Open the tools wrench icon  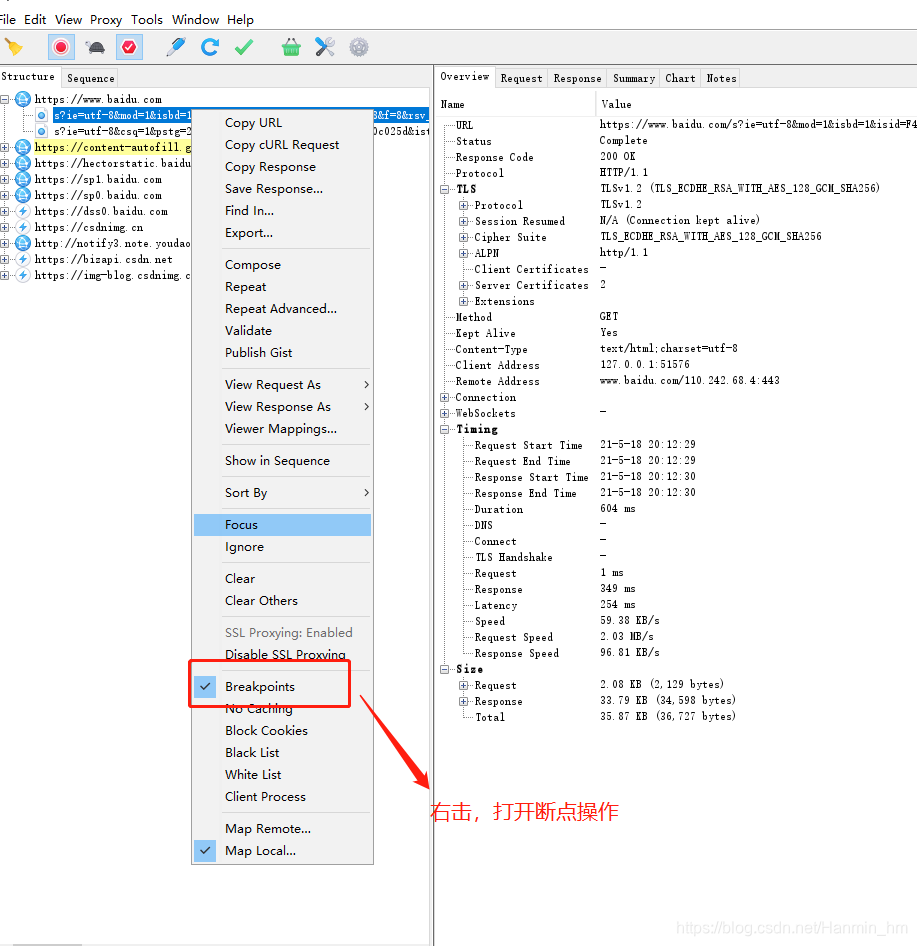[325, 47]
